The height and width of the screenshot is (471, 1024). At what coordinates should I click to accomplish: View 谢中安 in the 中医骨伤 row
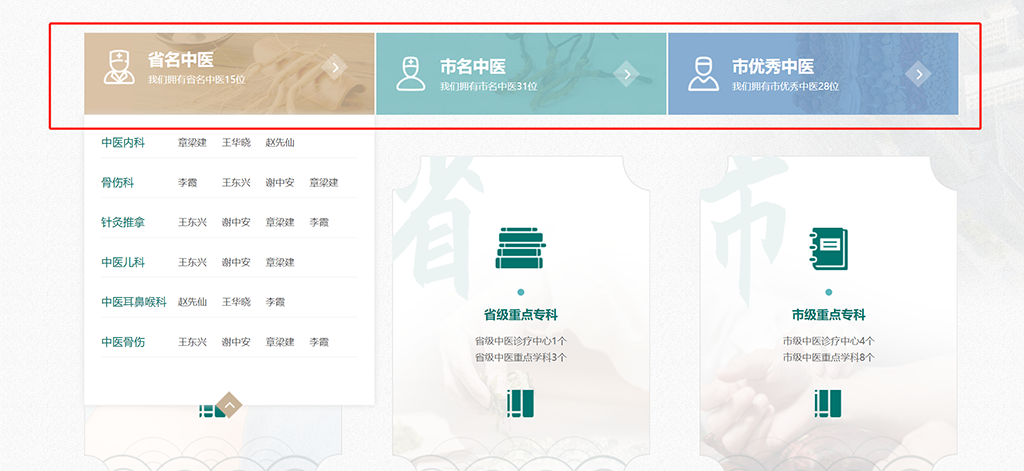pyautogui.click(x=236, y=342)
